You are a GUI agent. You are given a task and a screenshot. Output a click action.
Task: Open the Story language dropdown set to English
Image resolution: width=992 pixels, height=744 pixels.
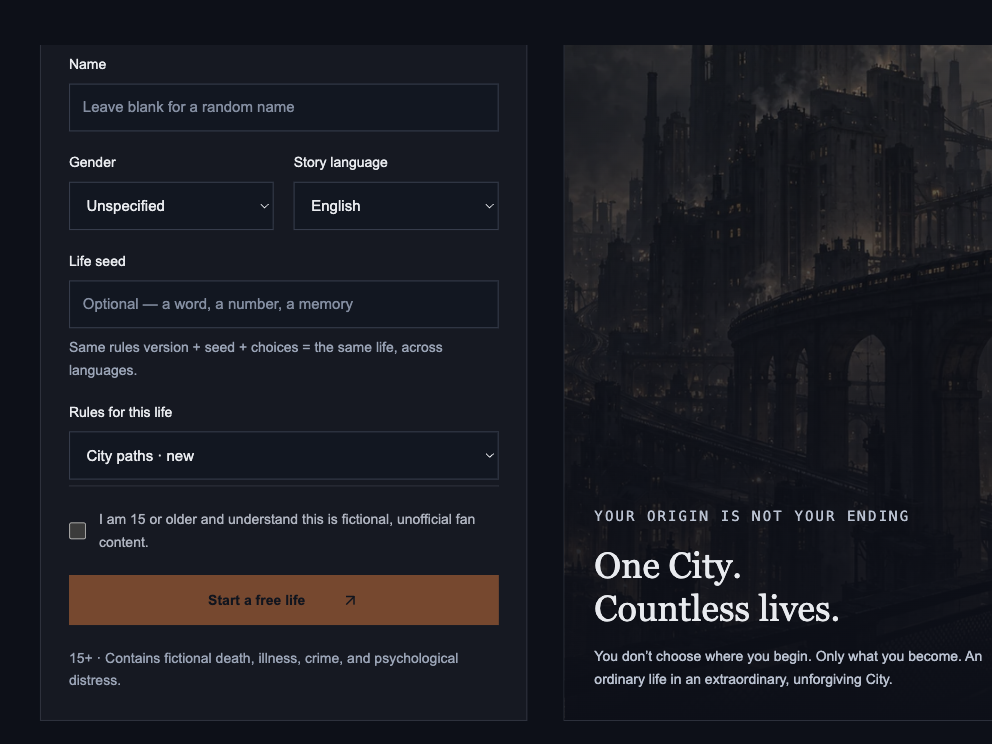[x=396, y=206]
